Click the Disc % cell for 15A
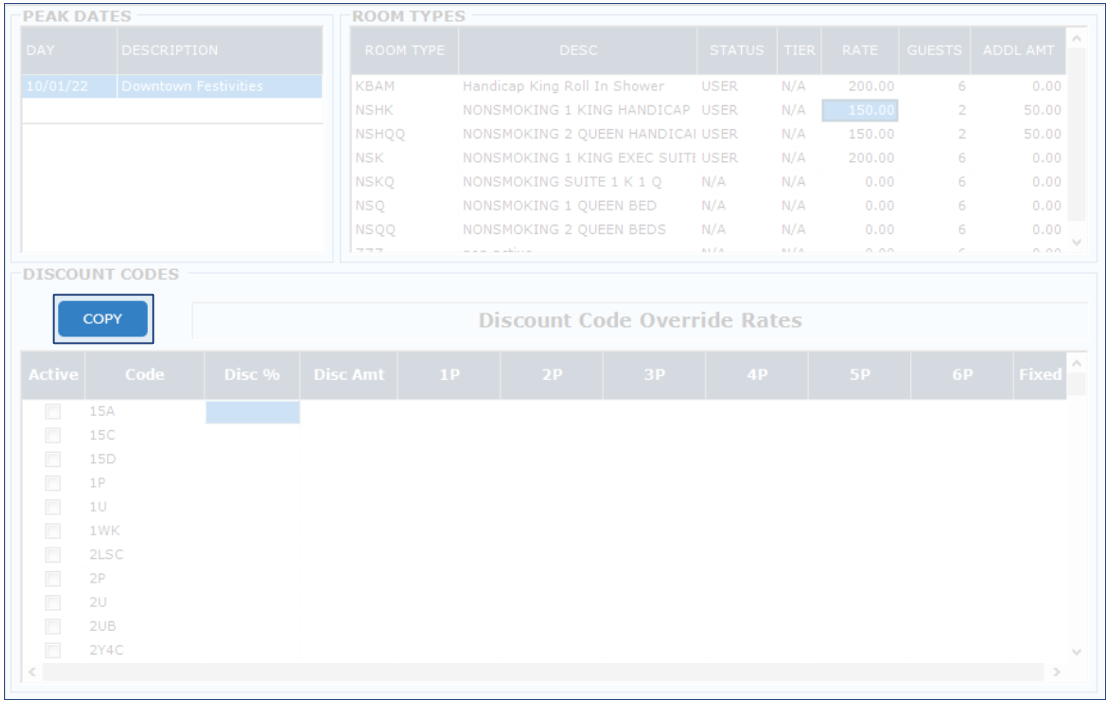This screenshot has width=1111, height=704. point(252,412)
